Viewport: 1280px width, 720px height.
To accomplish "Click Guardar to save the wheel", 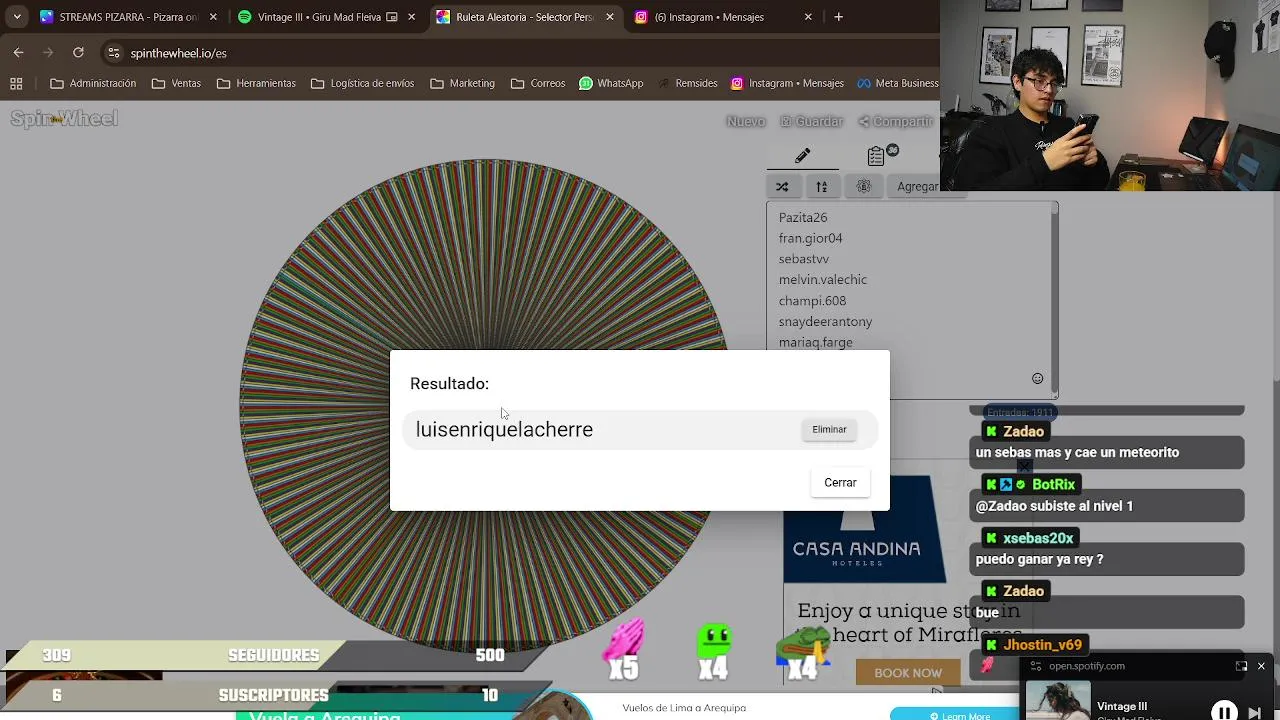I will pos(812,121).
